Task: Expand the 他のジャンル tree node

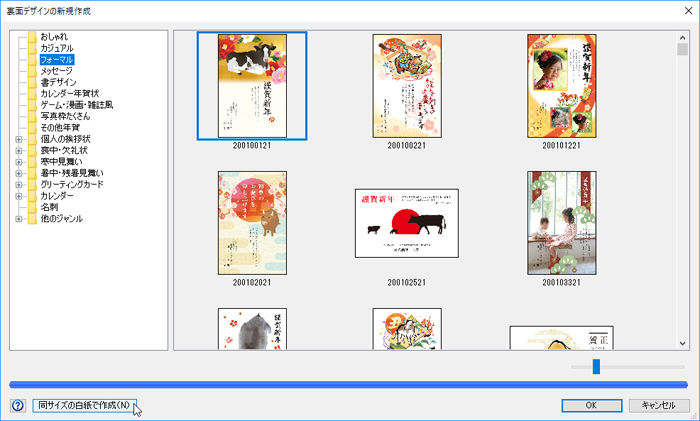Action: click(18, 218)
